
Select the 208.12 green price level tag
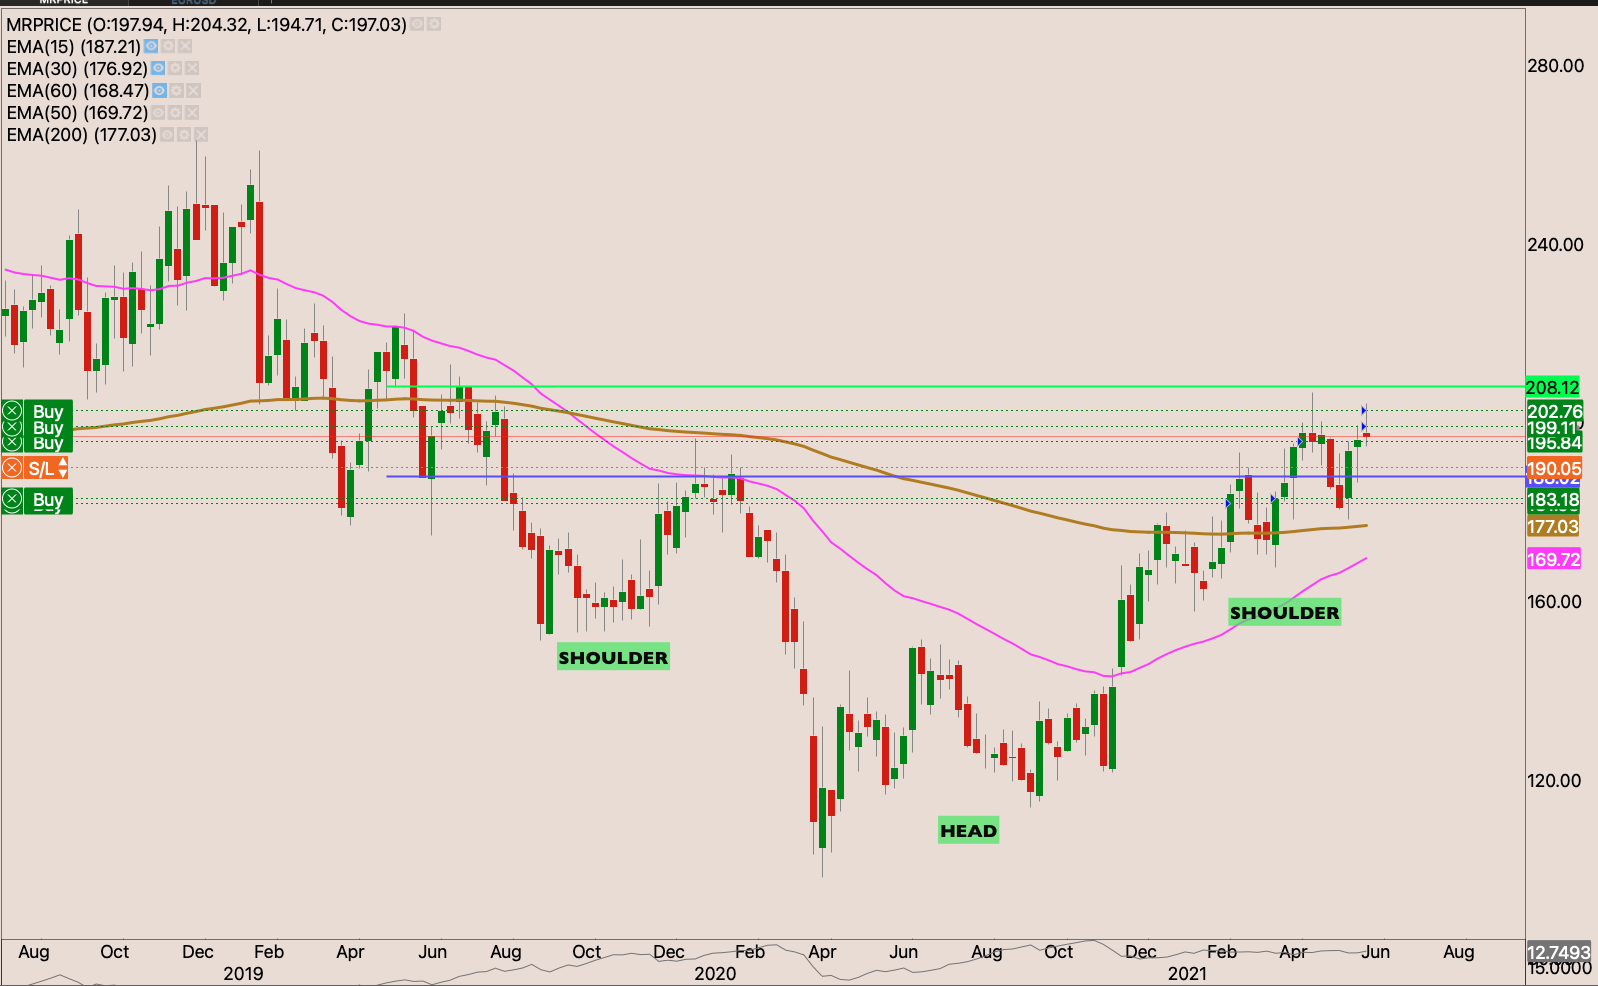(1552, 387)
